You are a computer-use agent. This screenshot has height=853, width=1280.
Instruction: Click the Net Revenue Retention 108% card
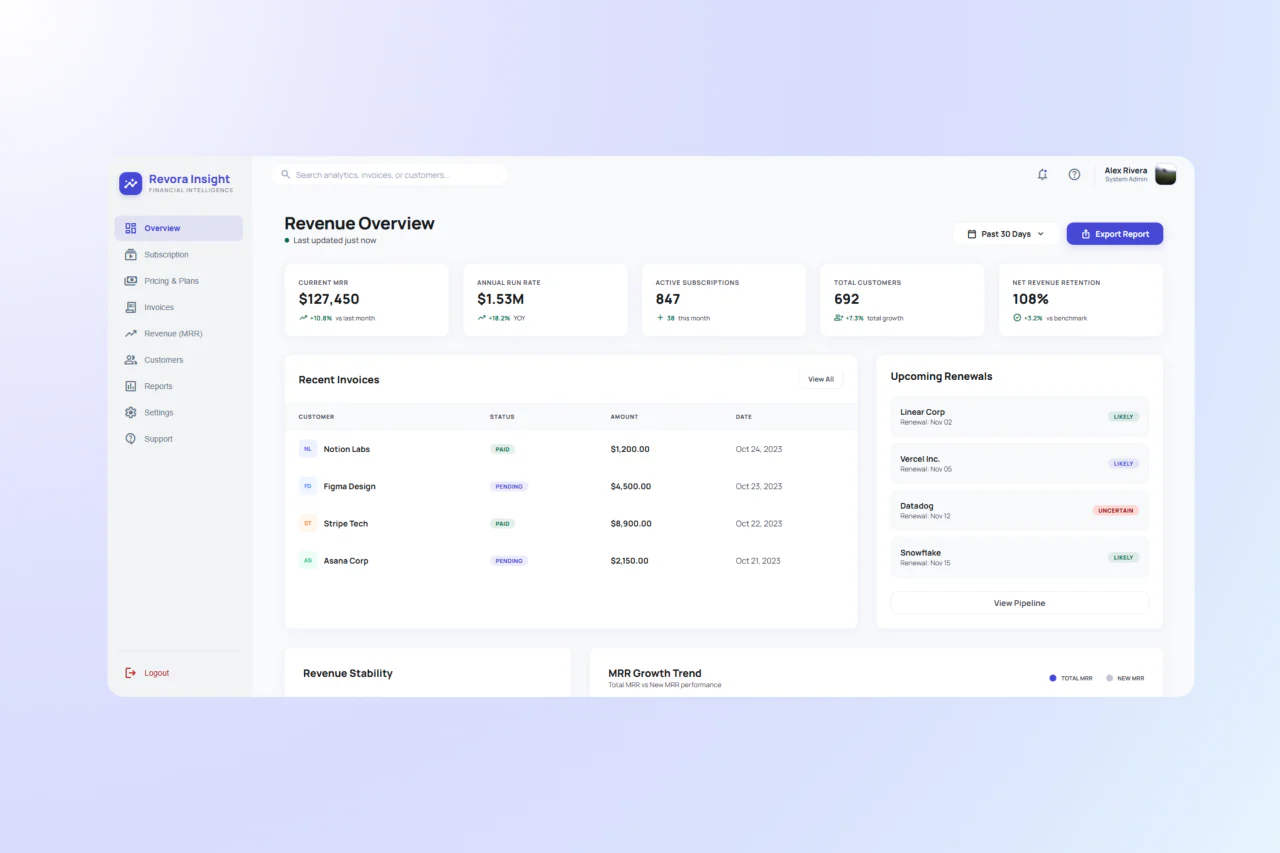pyautogui.click(x=1081, y=300)
